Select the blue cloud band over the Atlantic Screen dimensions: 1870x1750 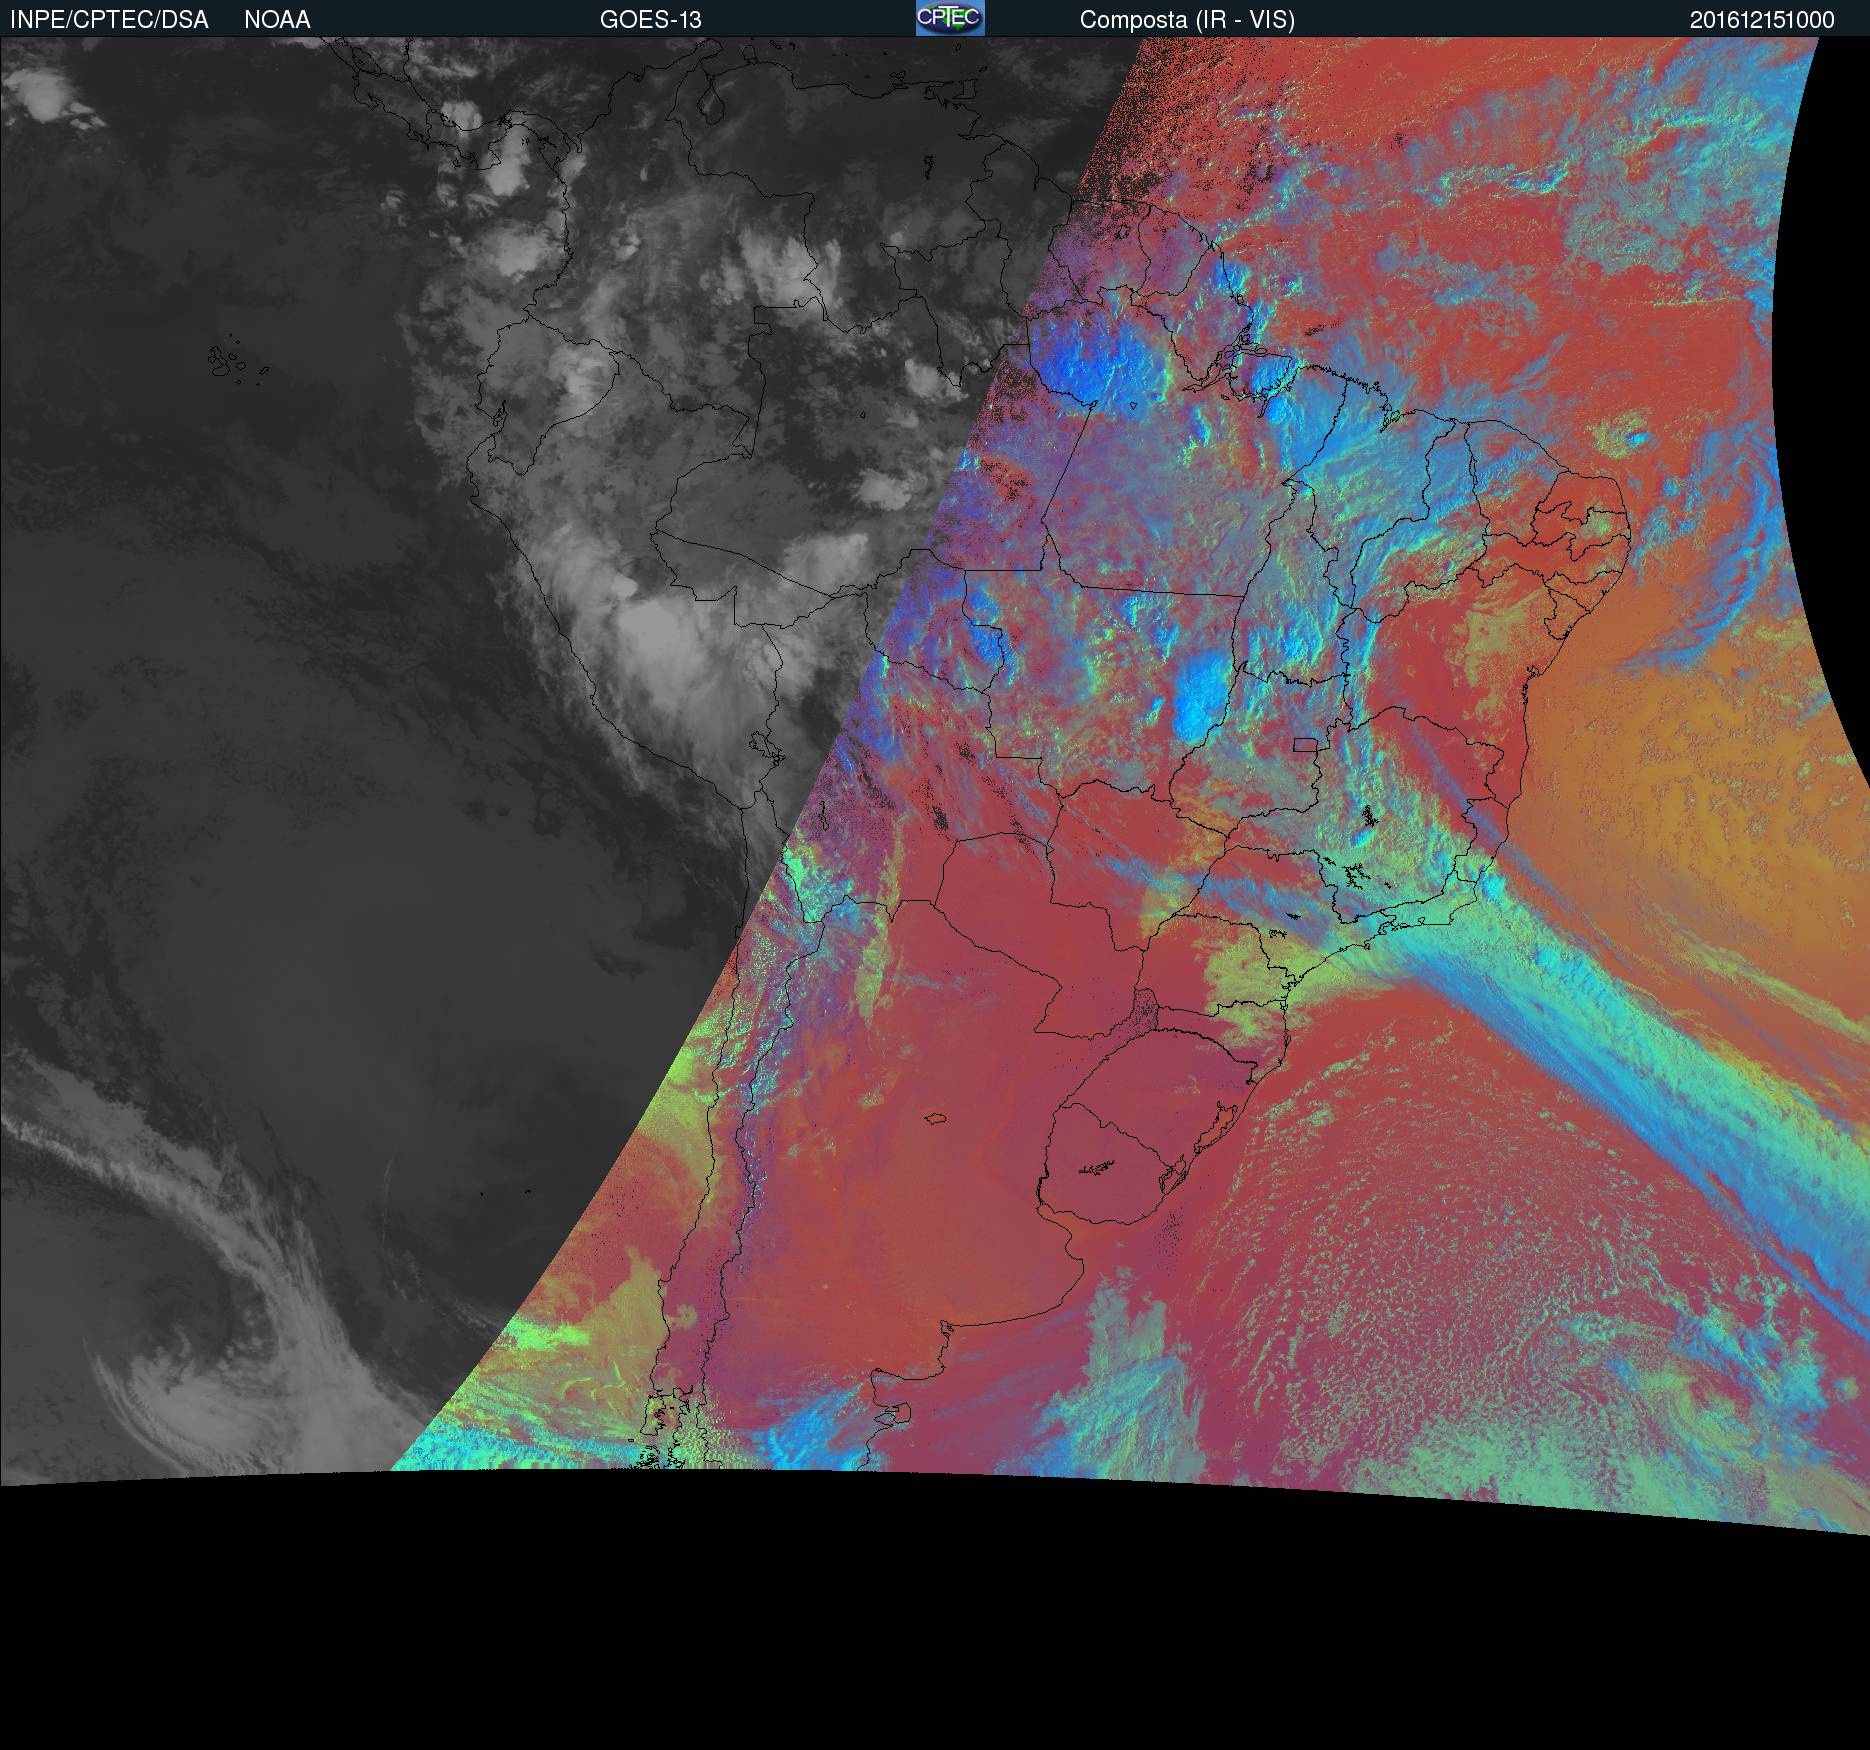tap(1640, 1090)
